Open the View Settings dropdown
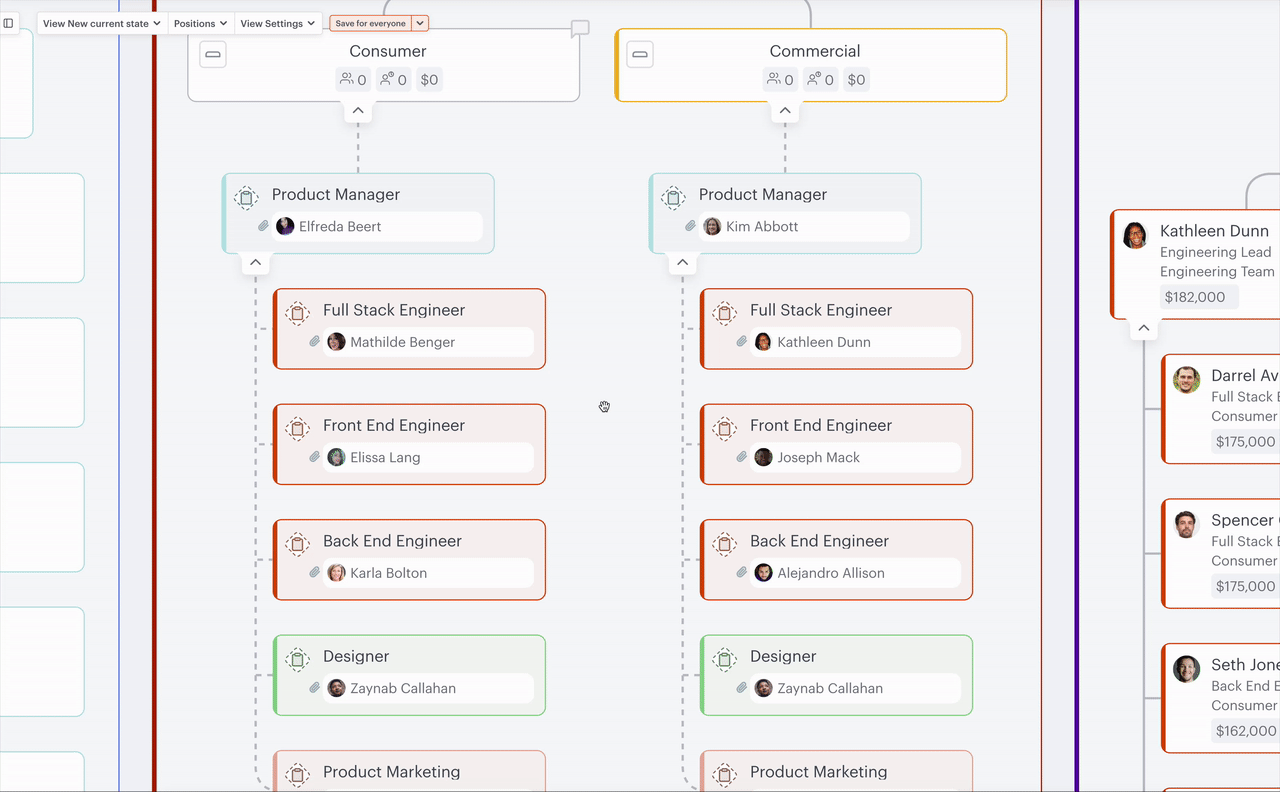Image resolution: width=1280 pixels, height=792 pixels. (x=277, y=23)
